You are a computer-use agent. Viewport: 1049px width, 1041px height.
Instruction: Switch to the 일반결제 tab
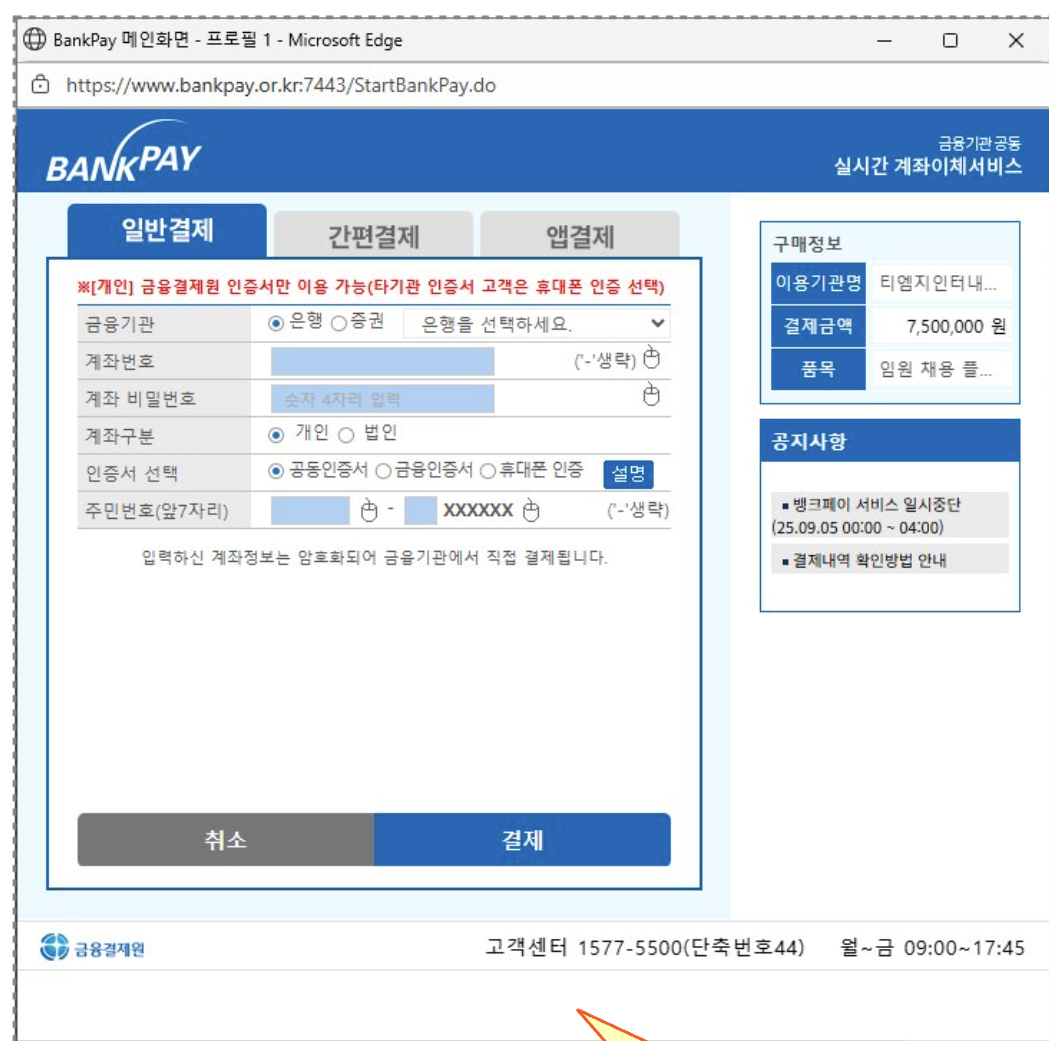[x=167, y=231]
